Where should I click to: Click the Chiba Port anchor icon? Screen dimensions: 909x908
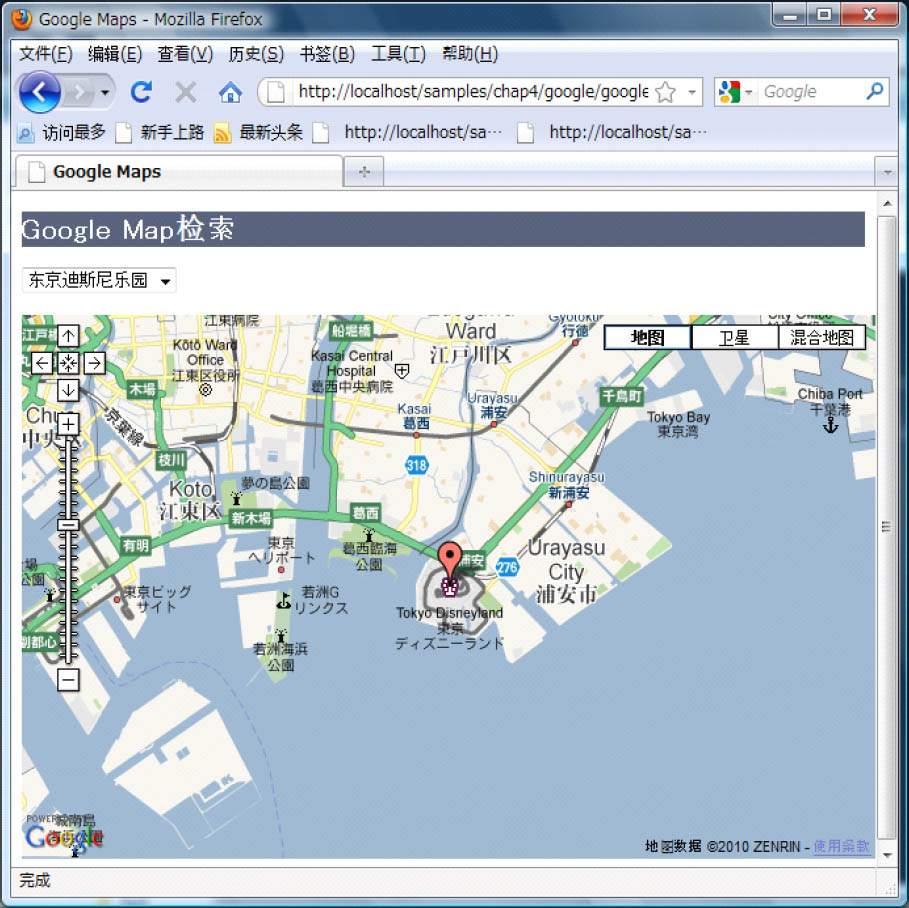(x=831, y=426)
